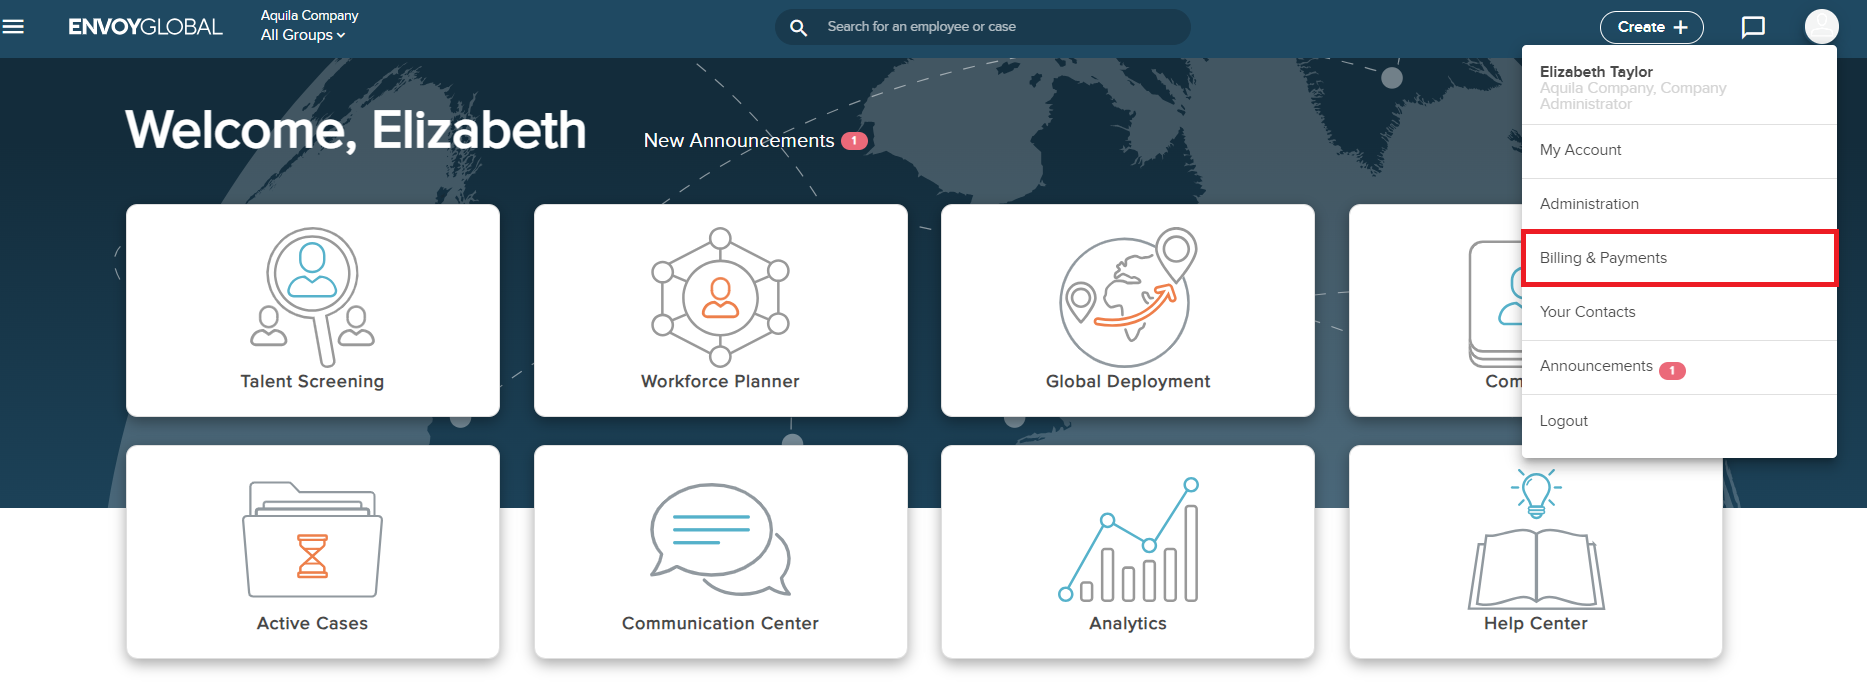Select Your Contacts menu entry
The image size is (1867, 697).
point(1587,312)
